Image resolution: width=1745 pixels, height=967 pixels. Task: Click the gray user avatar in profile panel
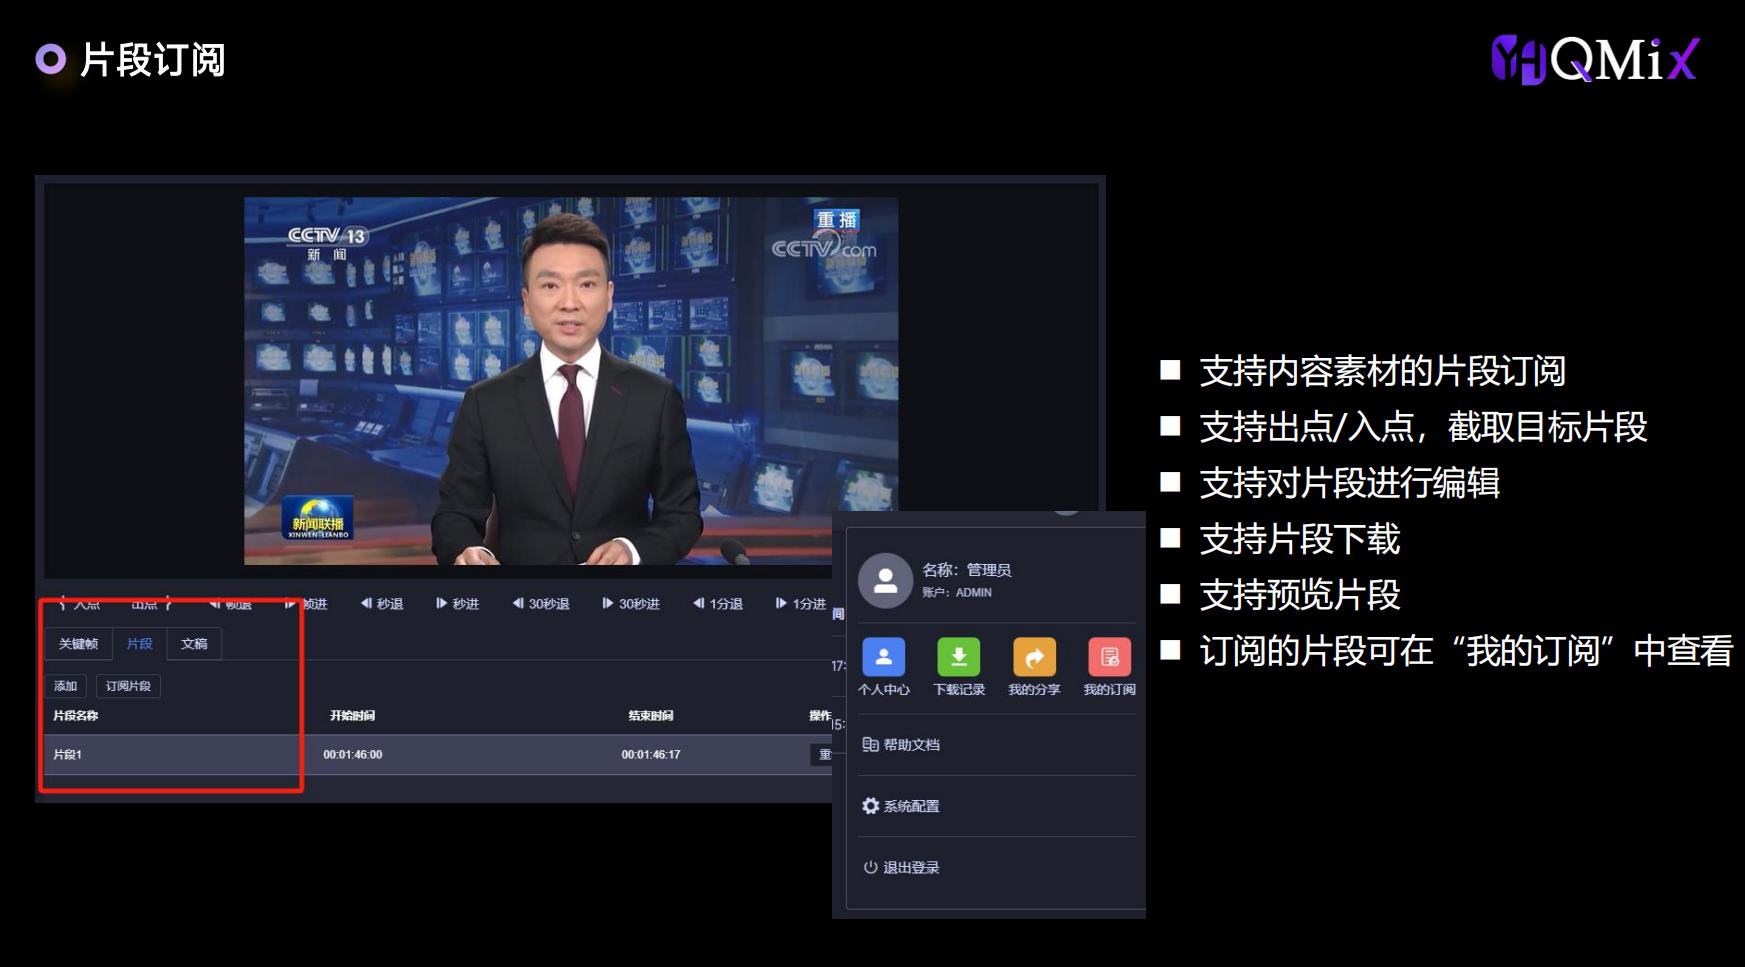(885, 581)
